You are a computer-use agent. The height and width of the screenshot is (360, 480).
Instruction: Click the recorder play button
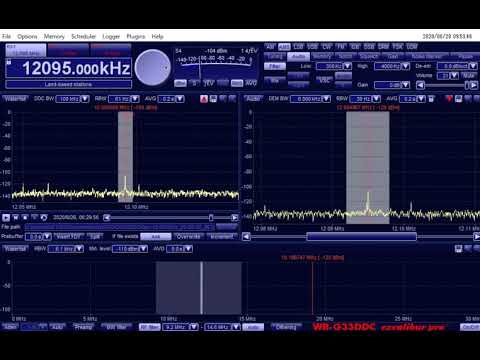(x=6, y=218)
